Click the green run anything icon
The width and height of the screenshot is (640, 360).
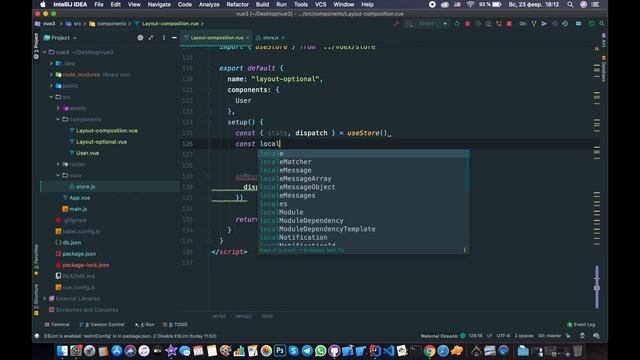pyautogui.click(x=591, y=24)
